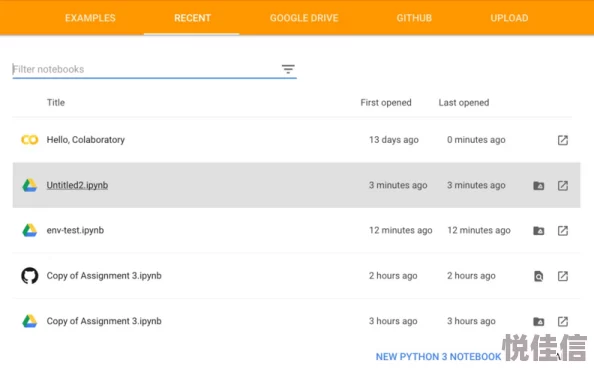Open the Untitled2.ipynb notebook

[x=77, y=185]
